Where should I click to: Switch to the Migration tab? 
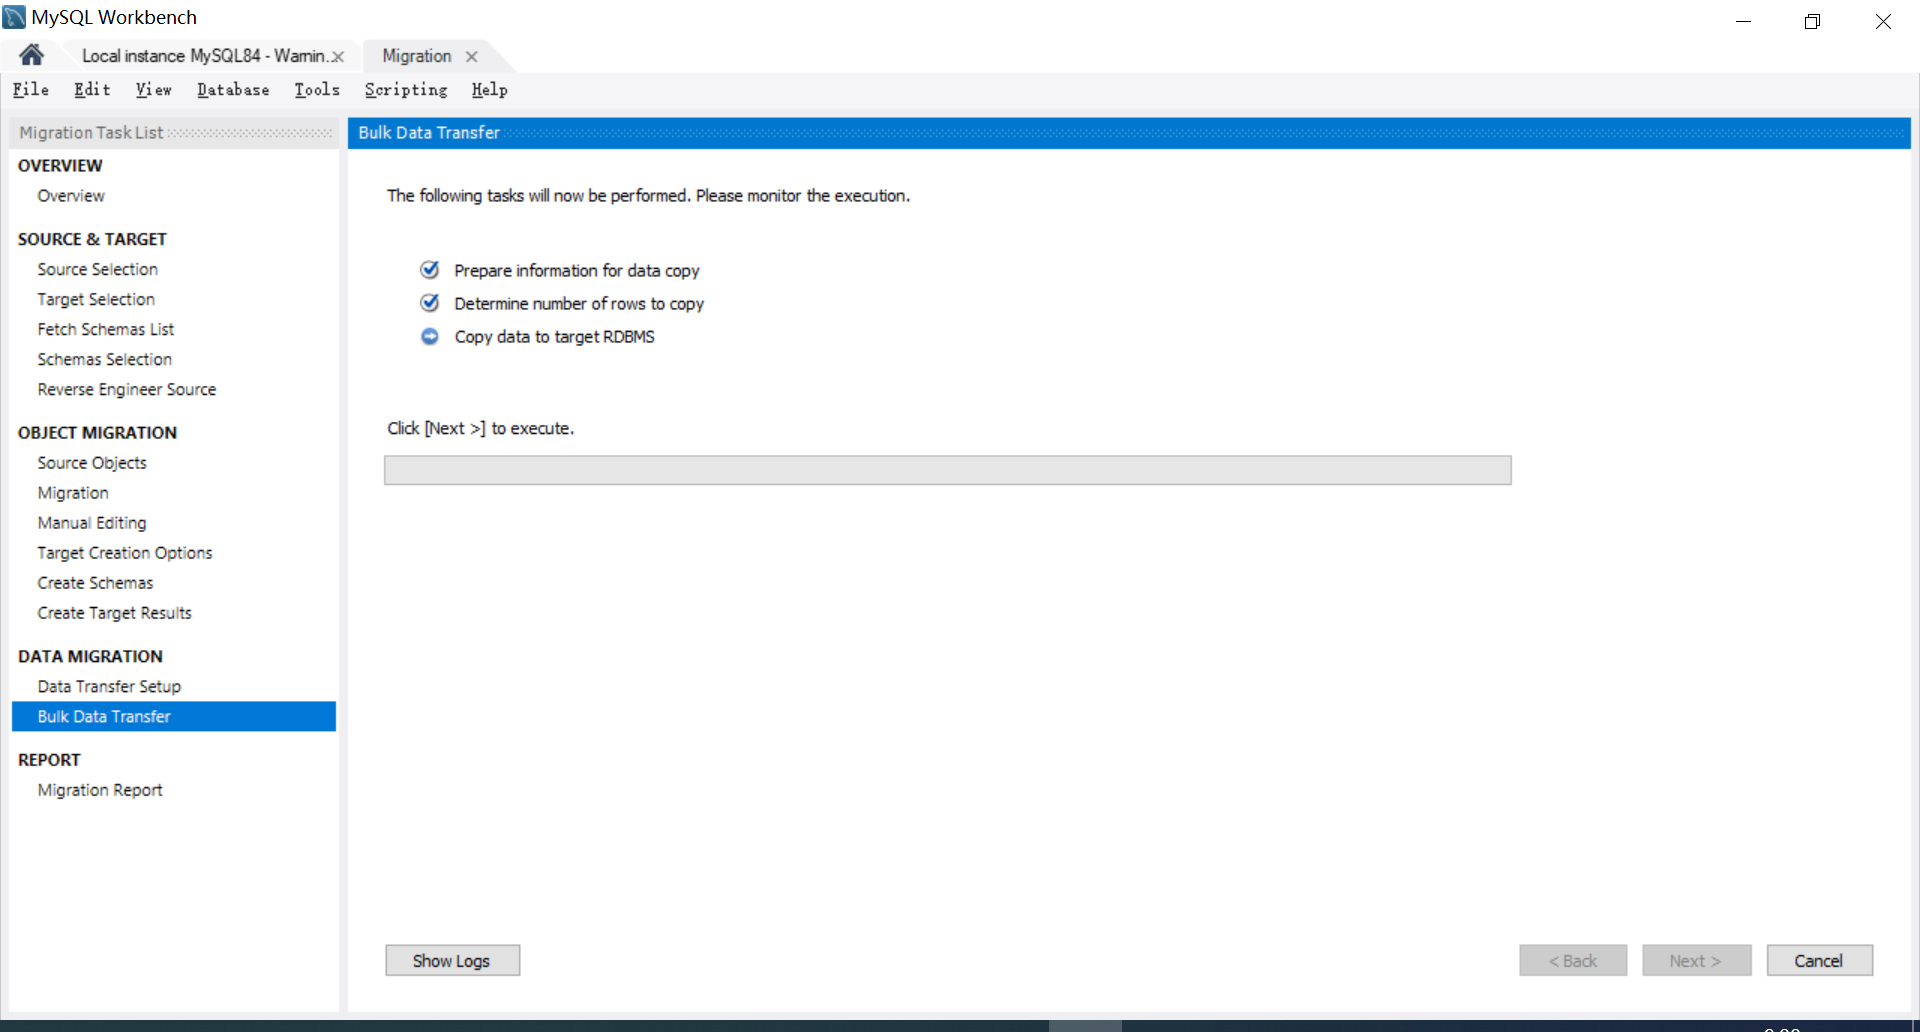417,56
